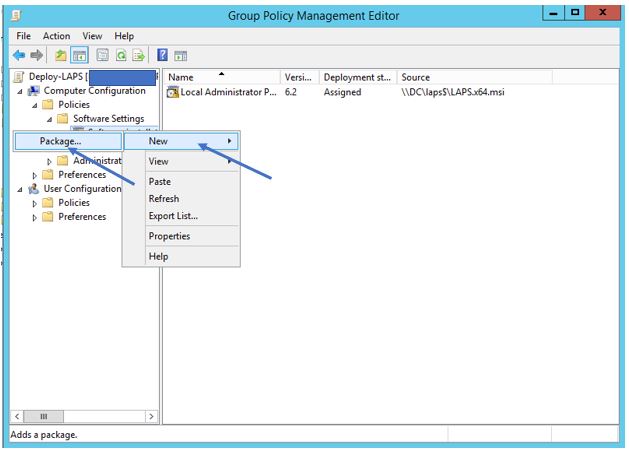Image resolution: width=629 pixels, height=452 pixels.
Task: Click the blue Help question mark icon
Action: click(162, 55)
